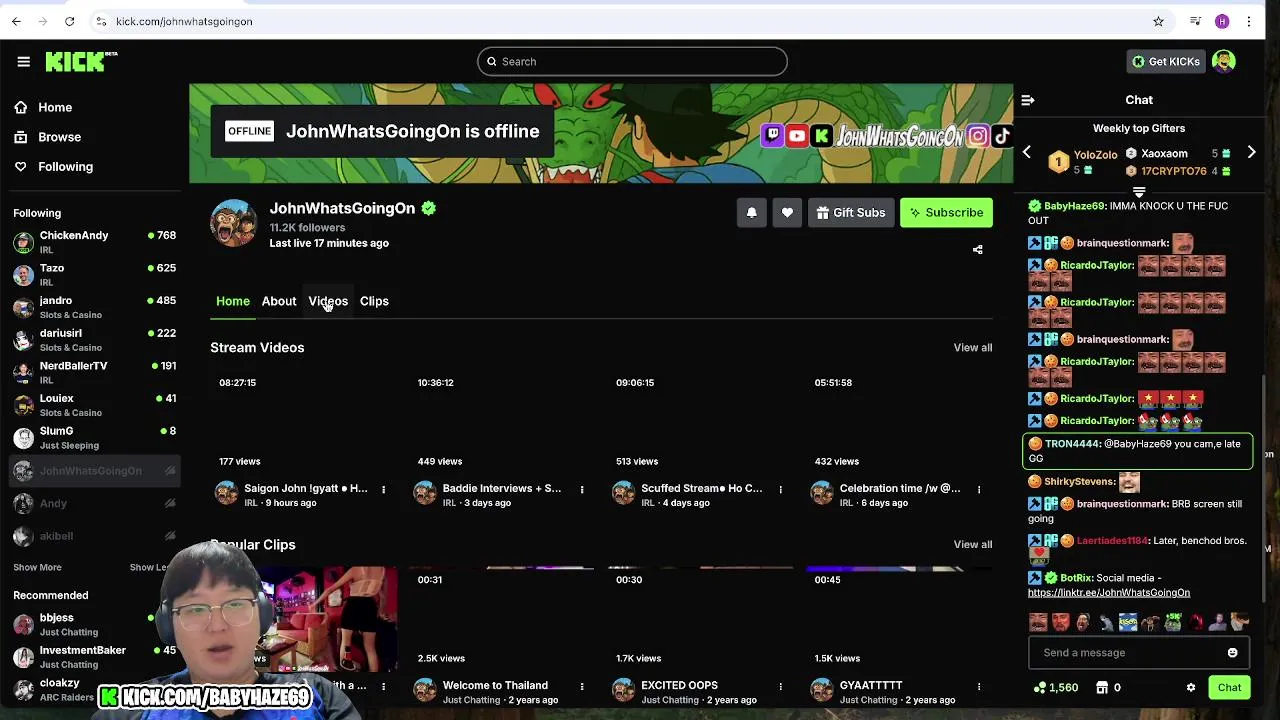
Task: Open the EXCITED OOPS clip thumbnail
Action: pos(701,620)
